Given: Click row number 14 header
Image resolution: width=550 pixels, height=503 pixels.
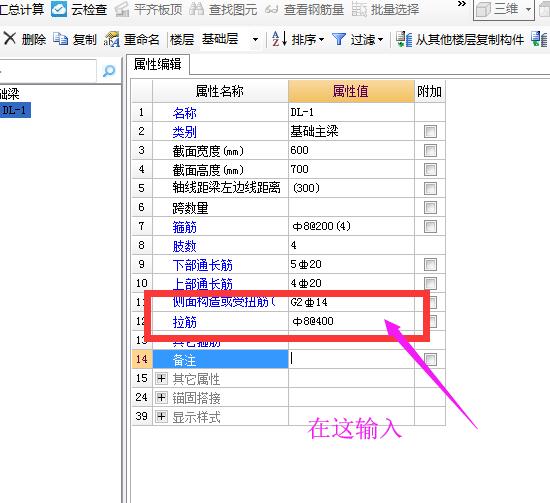Looking at the screenshot, I should 142,359.
